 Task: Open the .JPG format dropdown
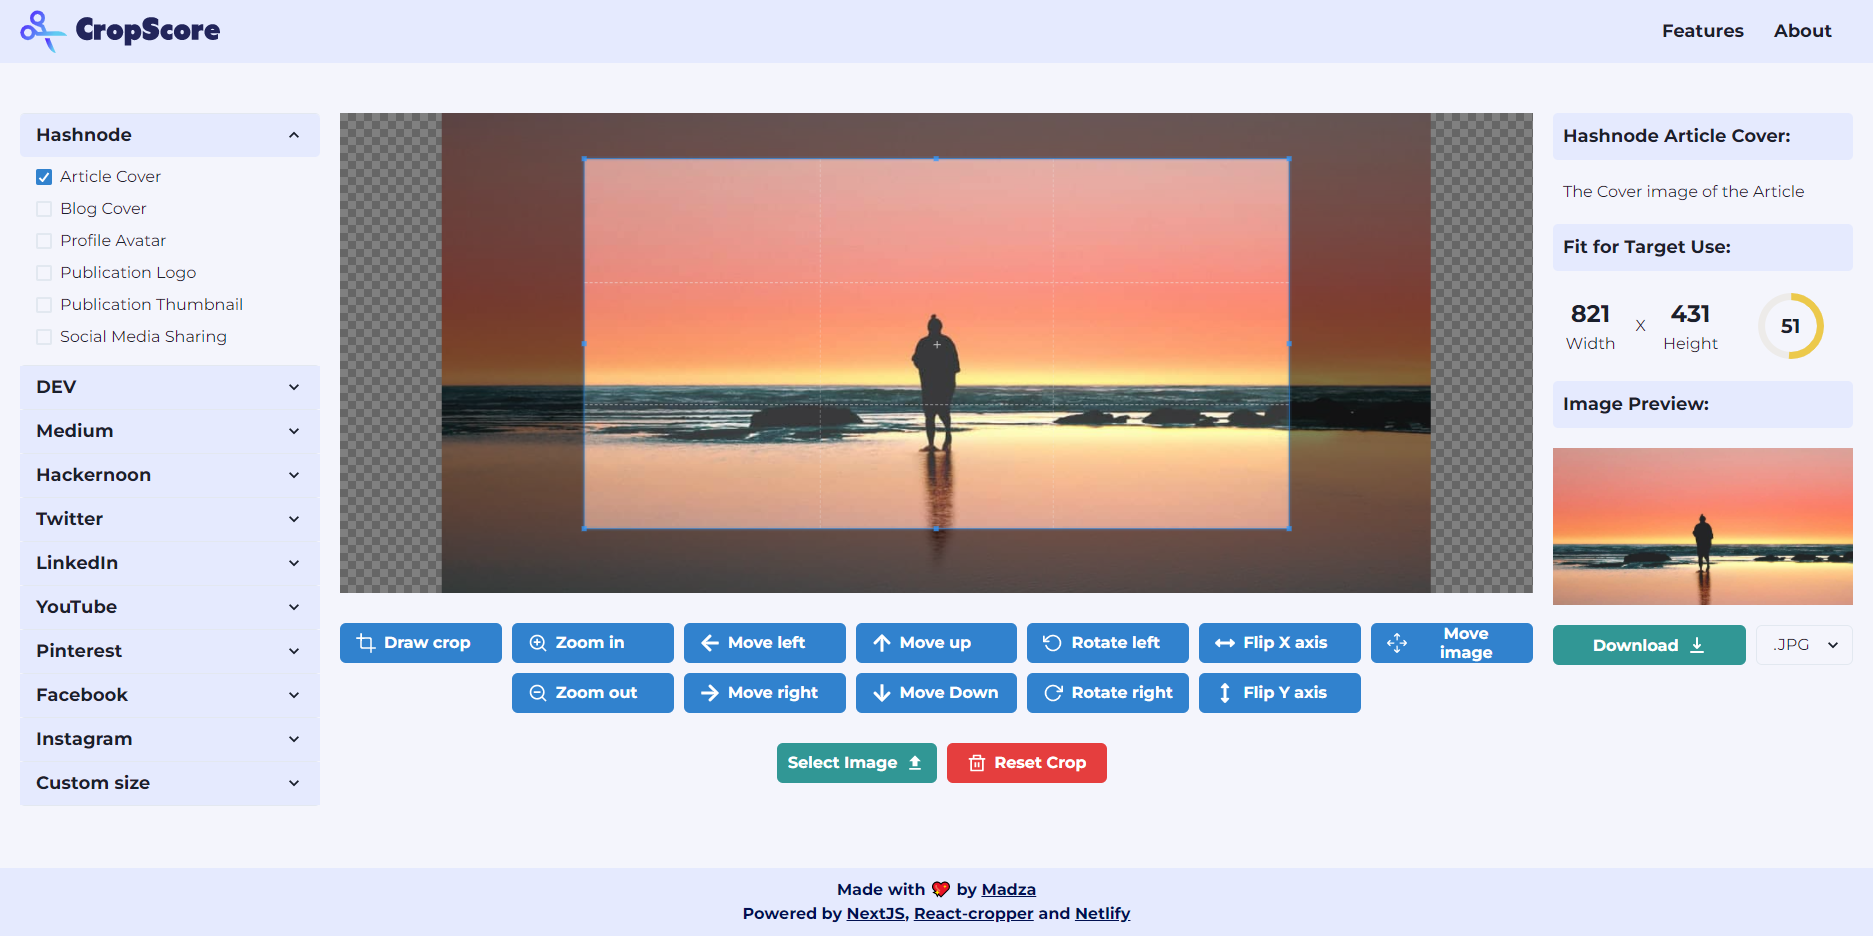pos(1804,645)
